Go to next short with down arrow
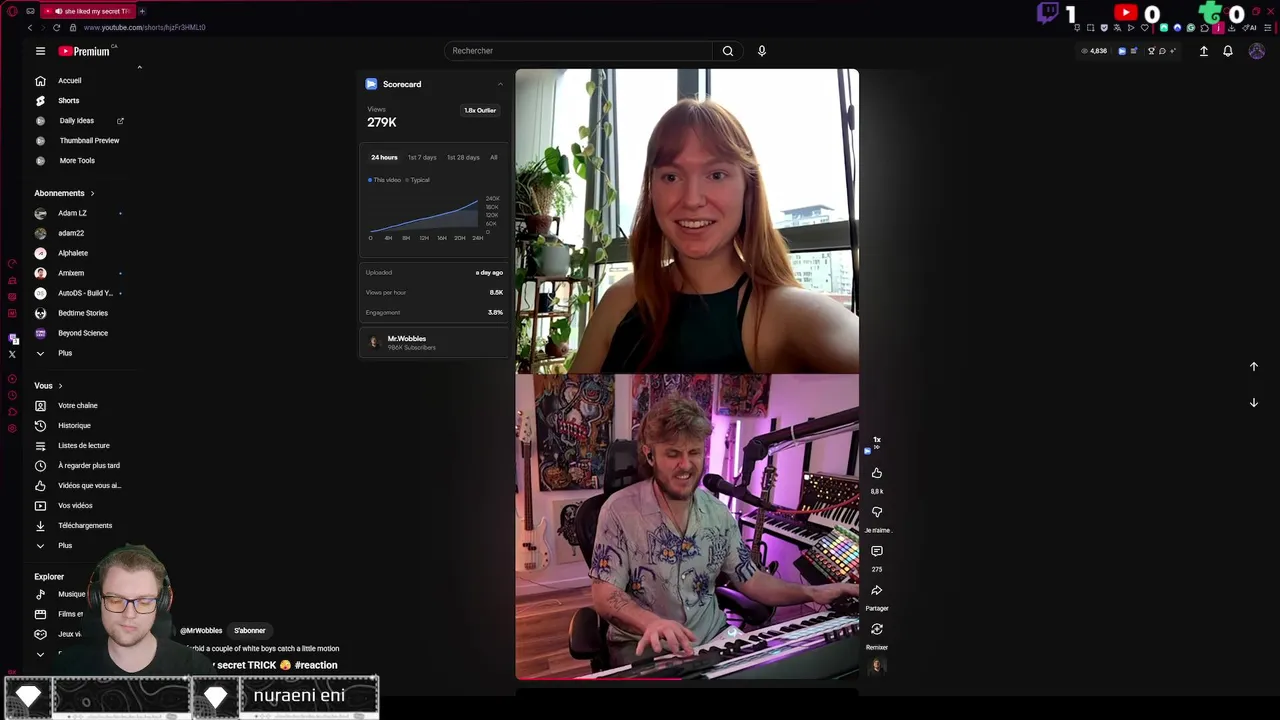This screenshot has width=1280, height=720. tap(1254, 402)
